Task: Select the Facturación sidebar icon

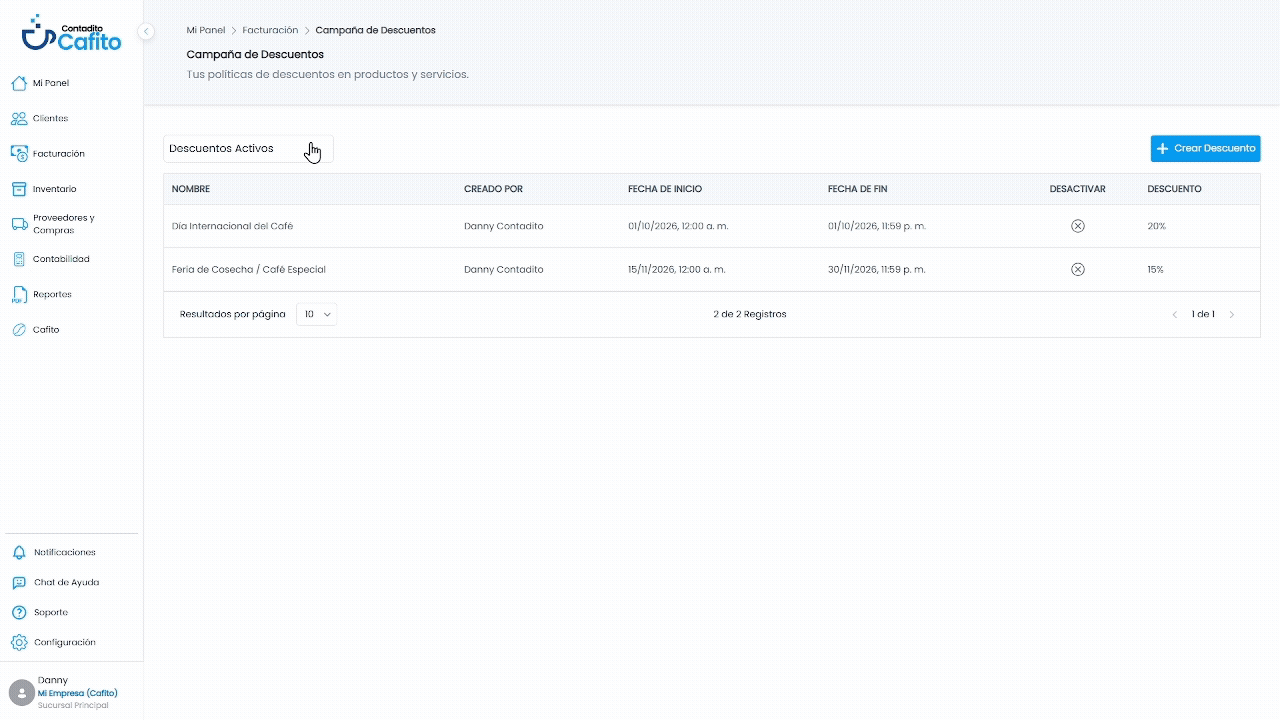Action: (x=18, y=153)
